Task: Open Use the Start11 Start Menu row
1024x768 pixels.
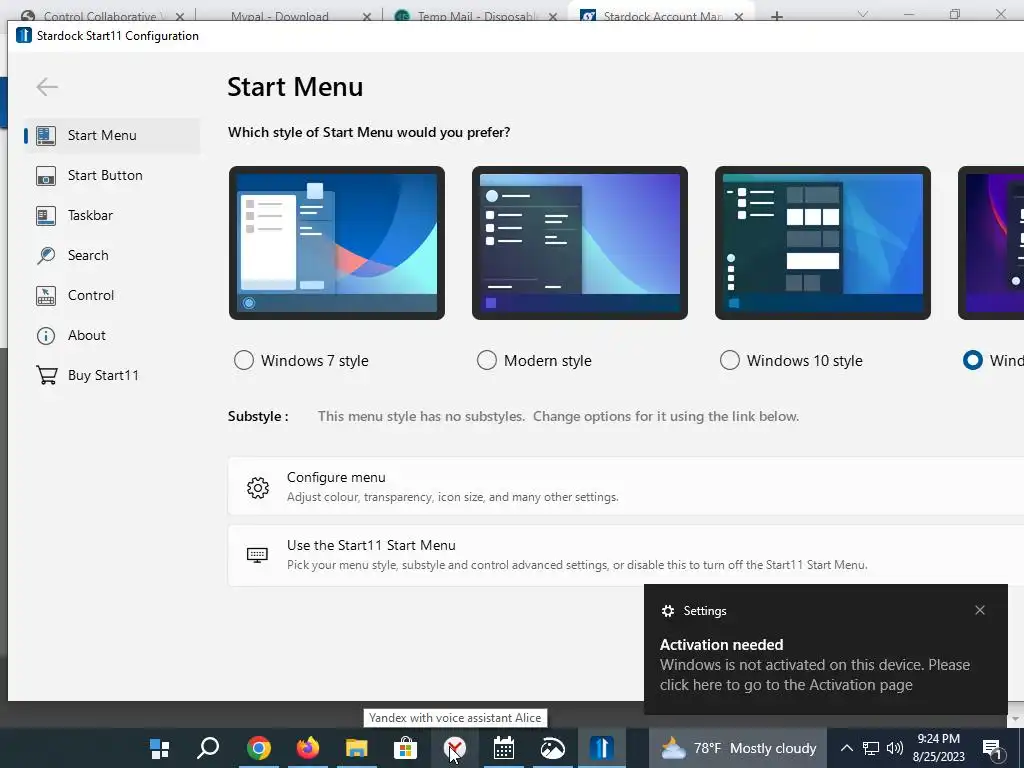Action: coord(626,555)
